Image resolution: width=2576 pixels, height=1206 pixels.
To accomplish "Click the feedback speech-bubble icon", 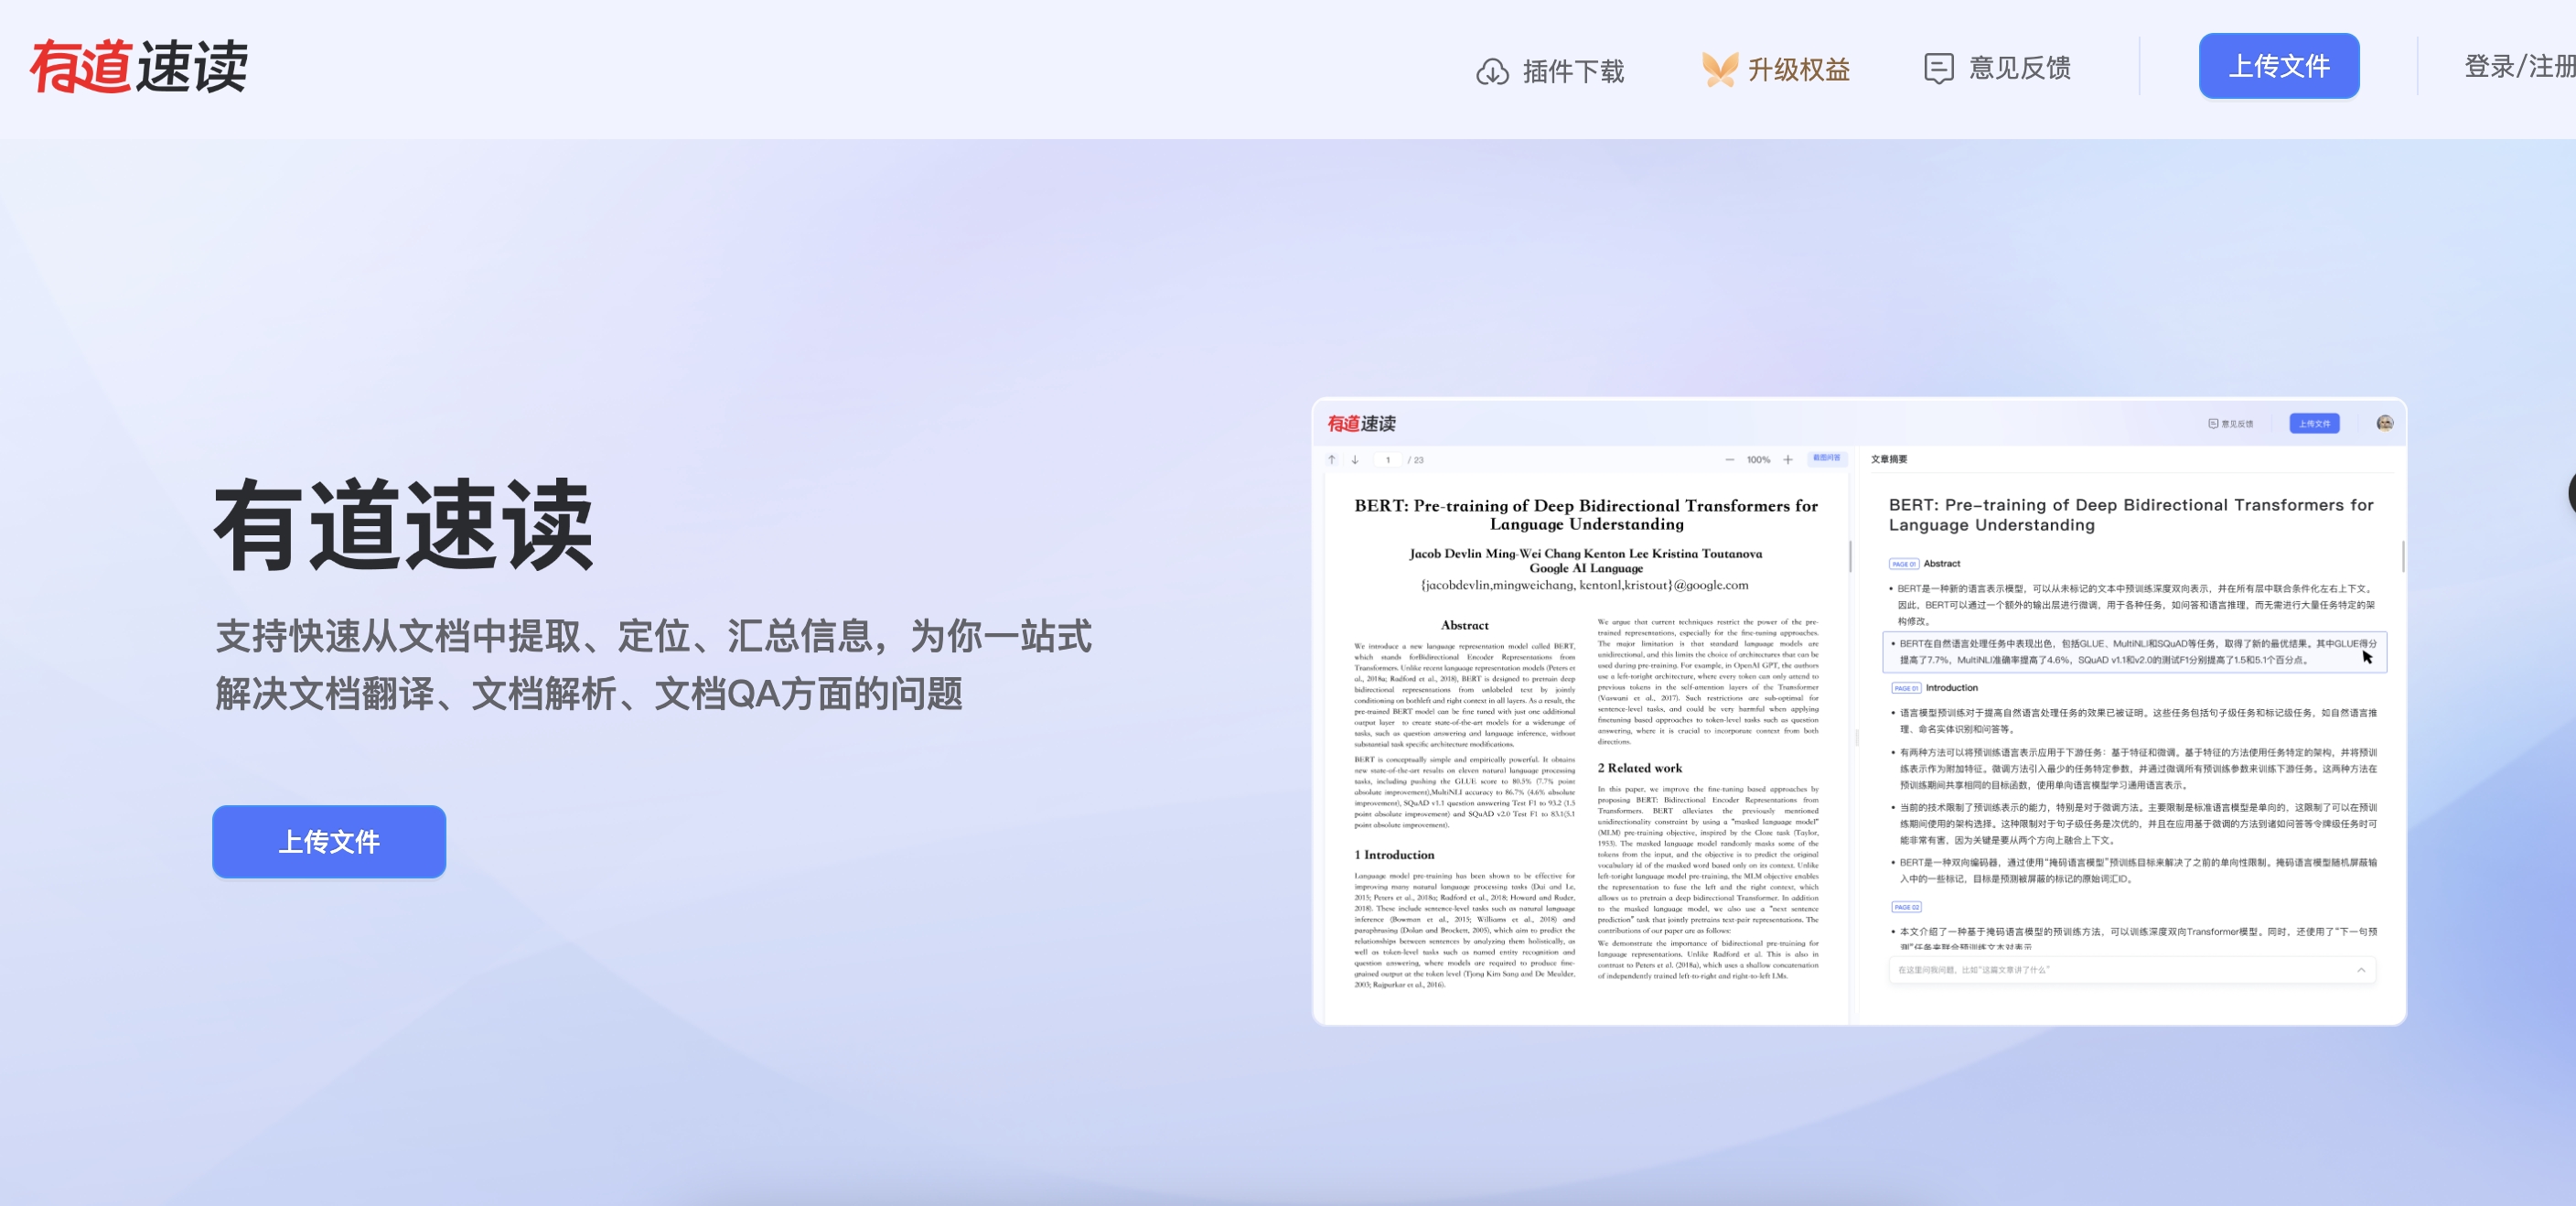I will [x=1938, y=68].
